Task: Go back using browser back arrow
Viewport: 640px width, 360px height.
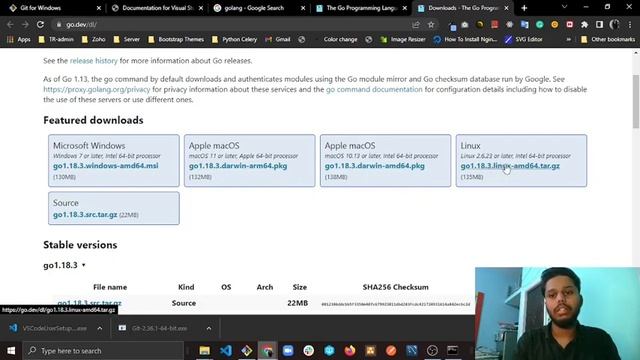Action: coord(10,24)
